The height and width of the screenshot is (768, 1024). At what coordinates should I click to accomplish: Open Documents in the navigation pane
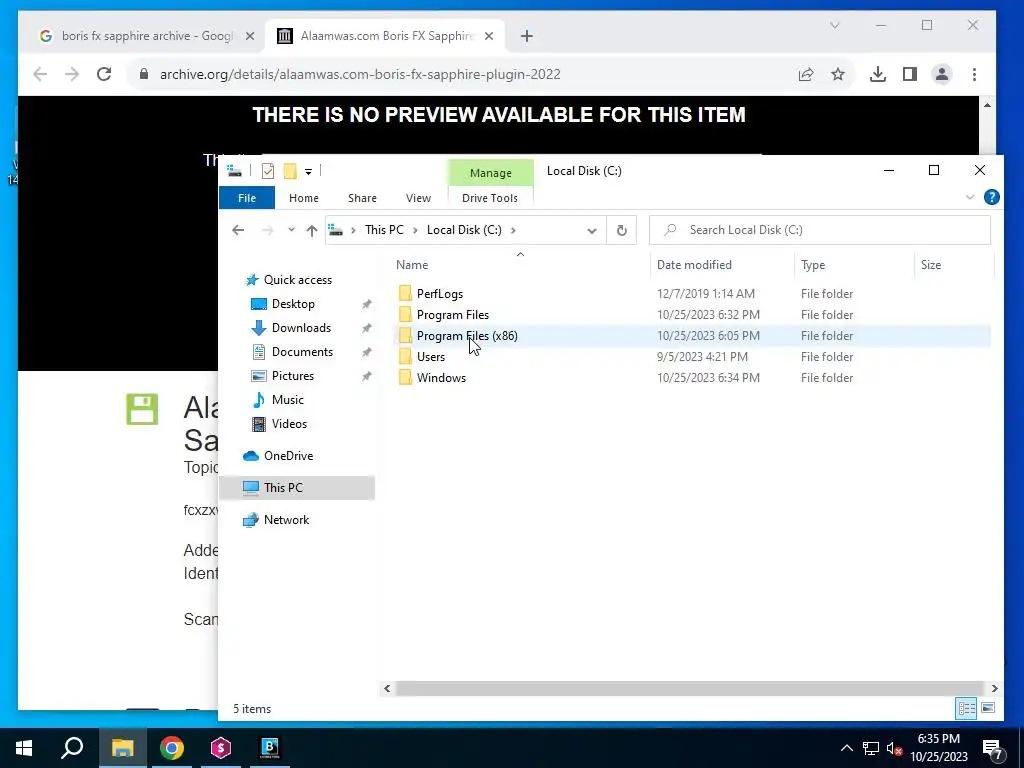click(x=302, y=352)
